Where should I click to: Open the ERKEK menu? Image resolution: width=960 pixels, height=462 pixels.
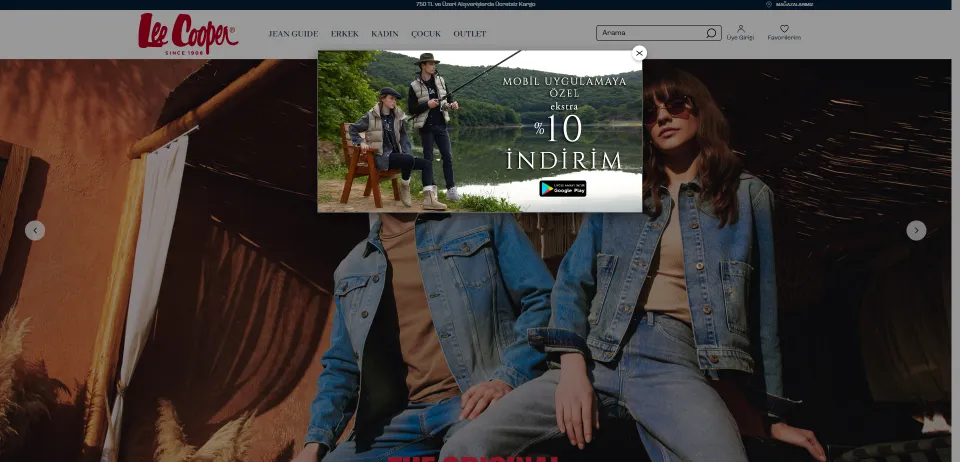[345, 34]
